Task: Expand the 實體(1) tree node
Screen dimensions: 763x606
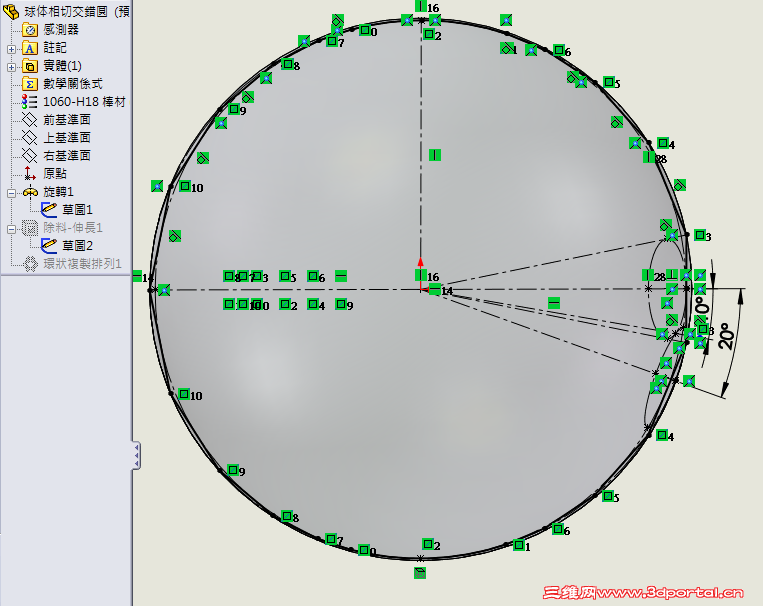Action: point(11,67)
